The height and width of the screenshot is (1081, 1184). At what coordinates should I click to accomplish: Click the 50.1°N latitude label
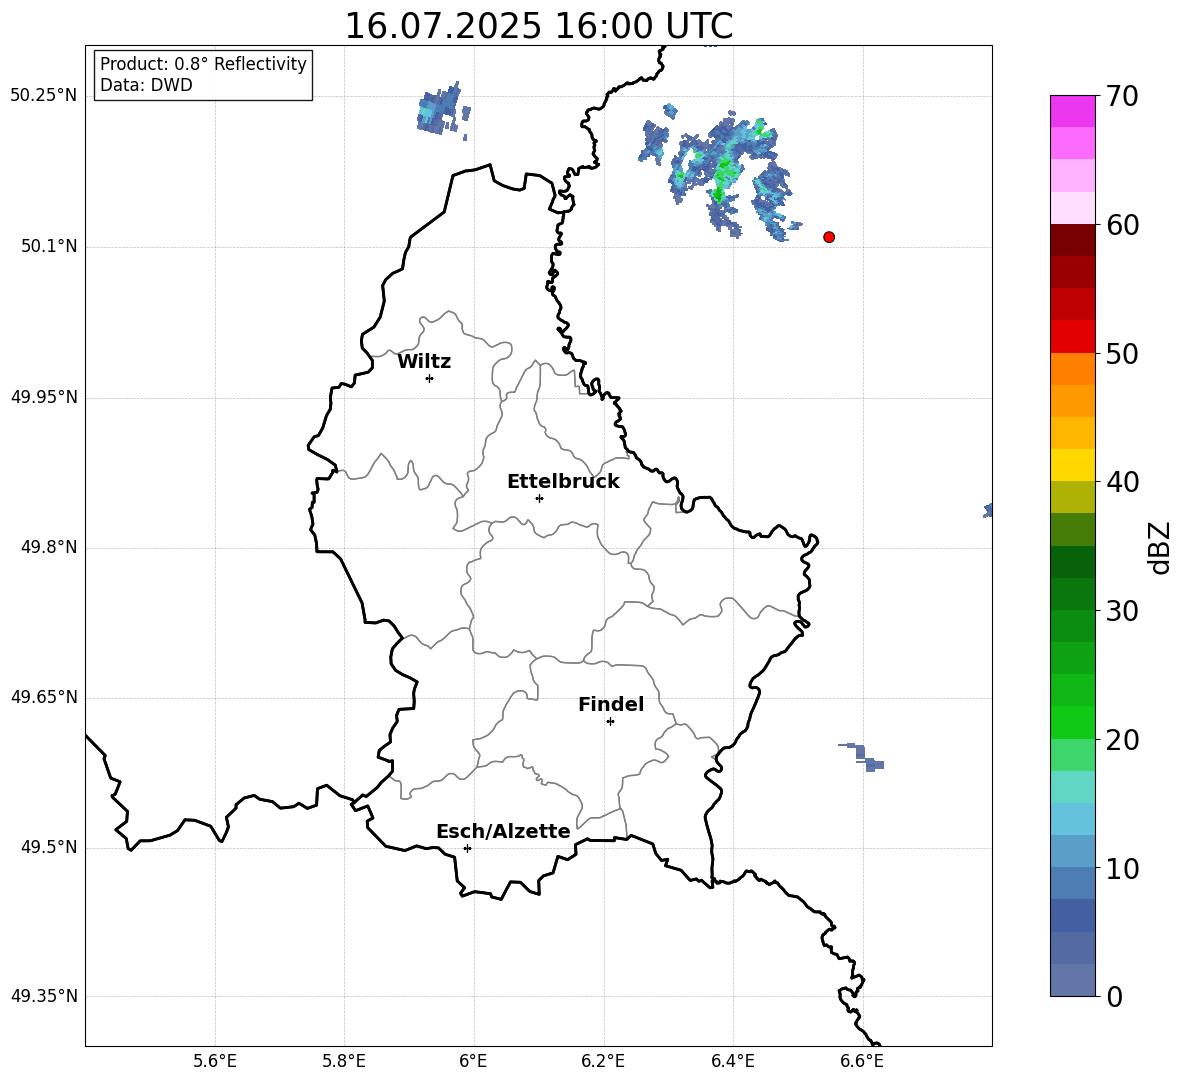coord(49,247)
